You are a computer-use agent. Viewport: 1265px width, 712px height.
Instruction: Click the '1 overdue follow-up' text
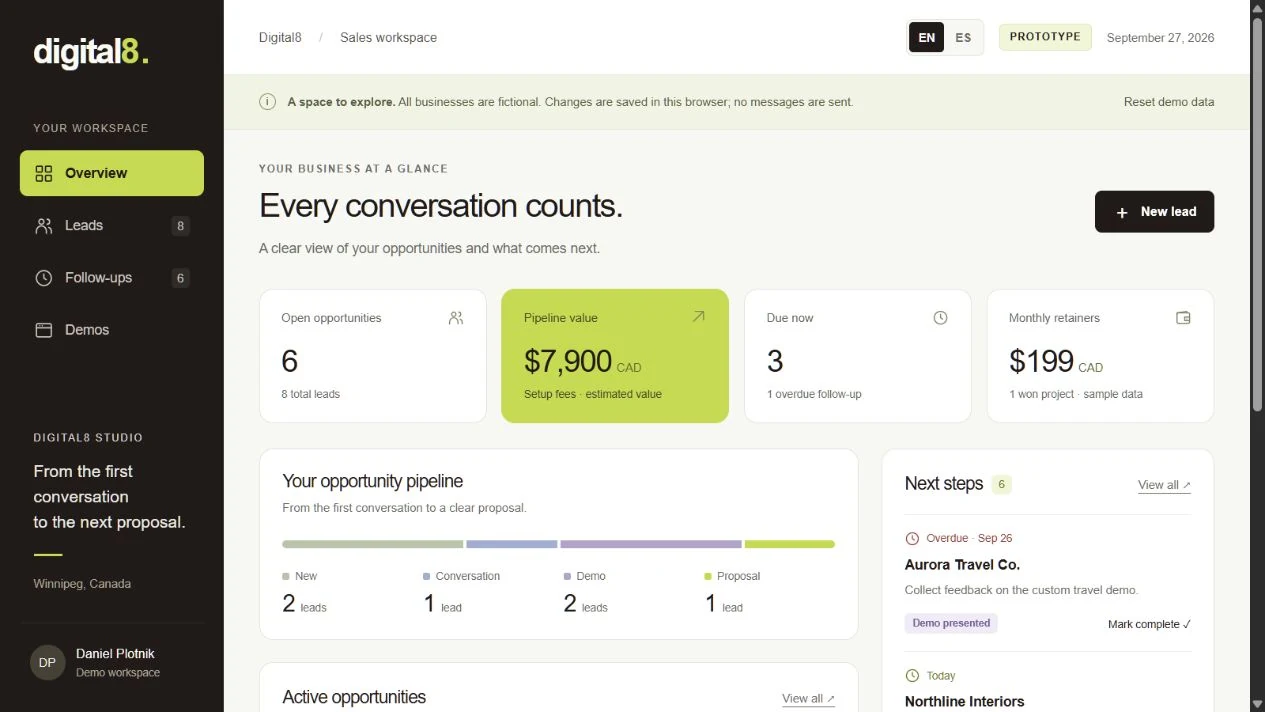(x=814, y=394)
